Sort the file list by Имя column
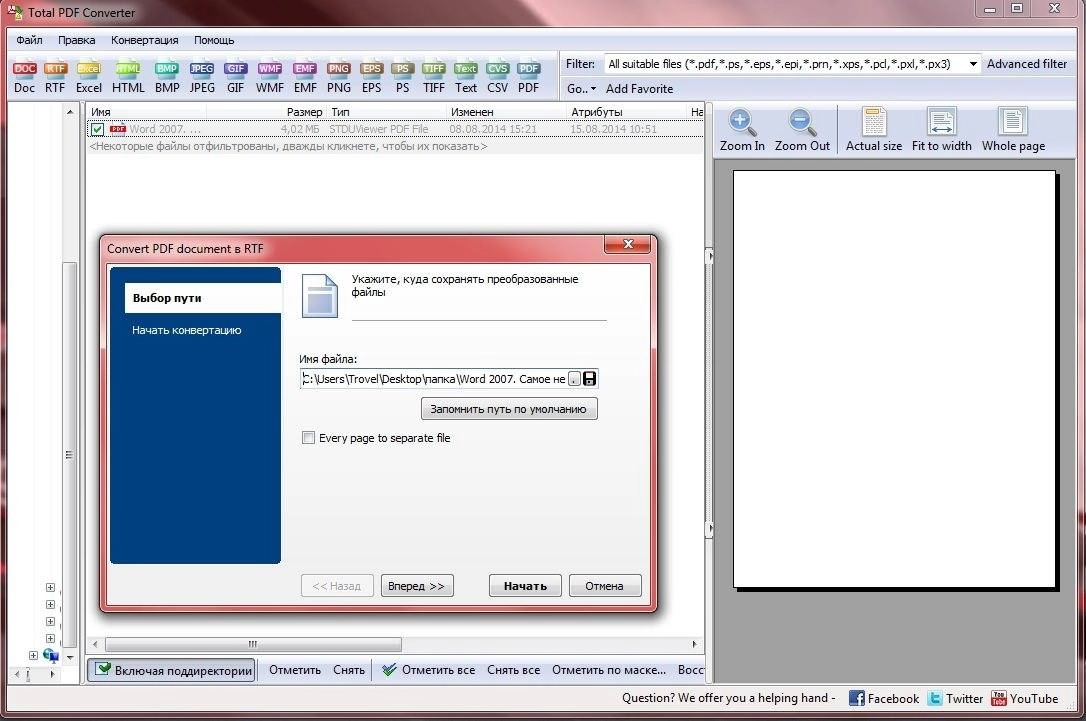 (x=146, y=112)
